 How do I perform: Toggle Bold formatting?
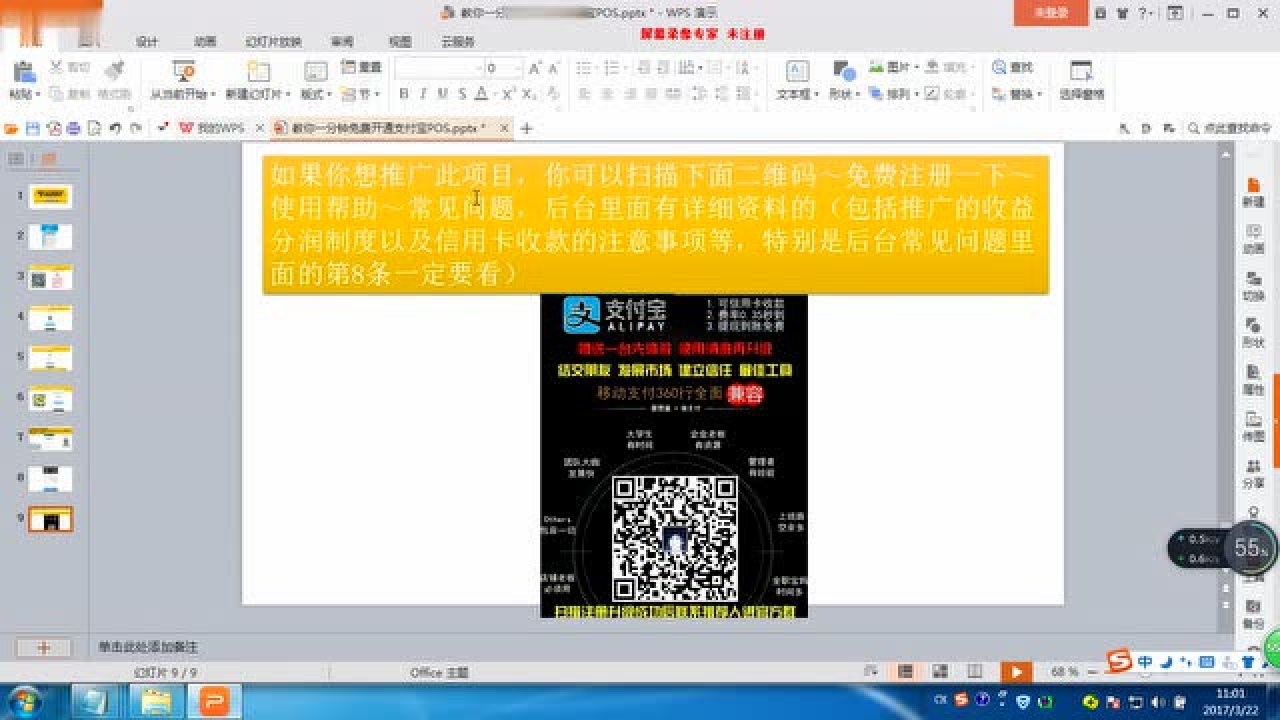(x=404, y=94)
